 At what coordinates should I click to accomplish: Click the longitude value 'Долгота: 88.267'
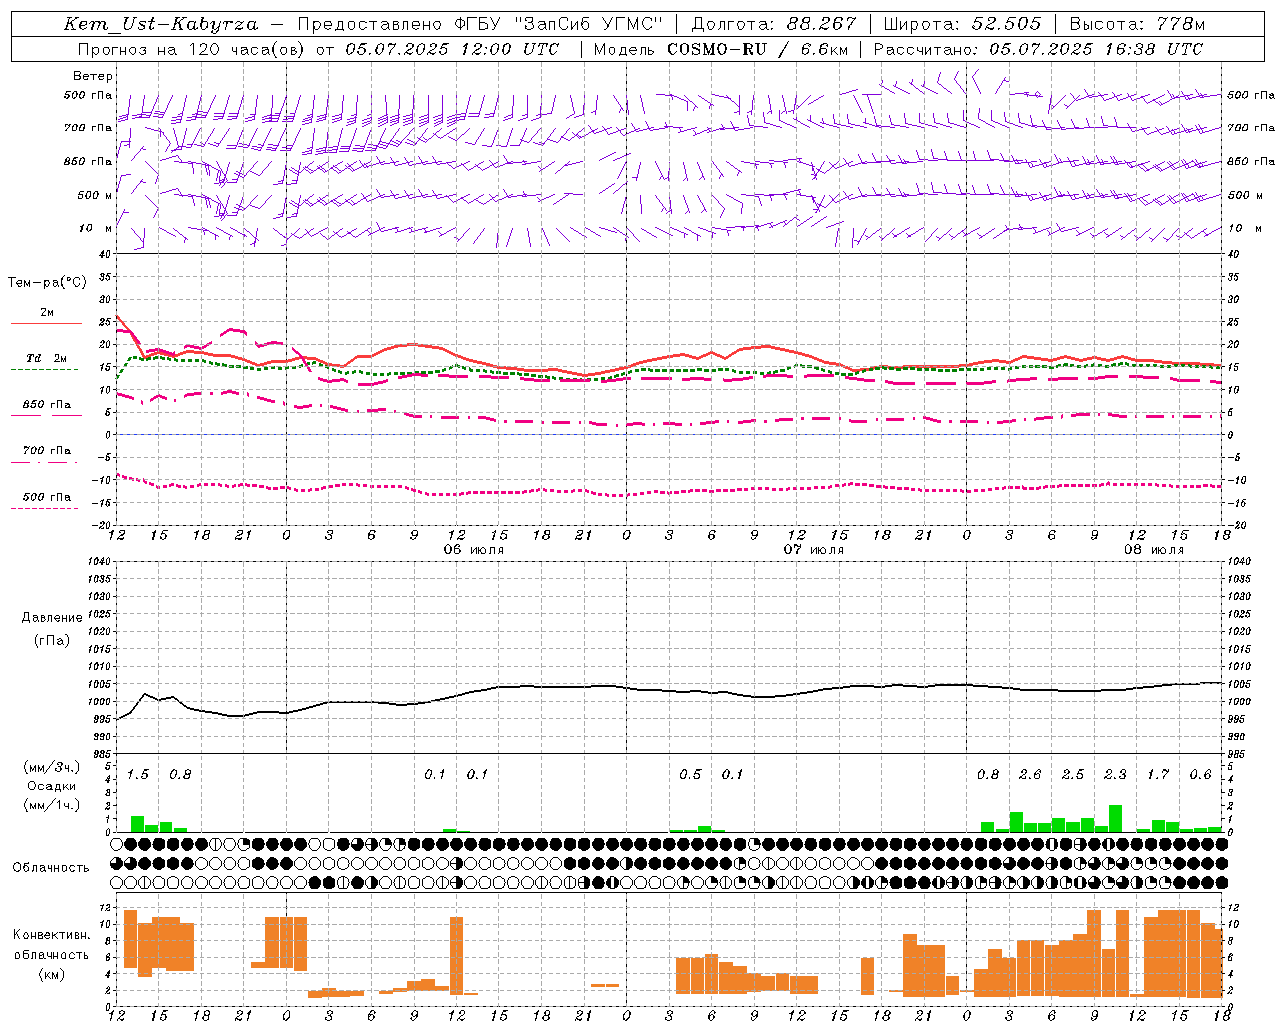pyautogui.click(x=774, y=24)
